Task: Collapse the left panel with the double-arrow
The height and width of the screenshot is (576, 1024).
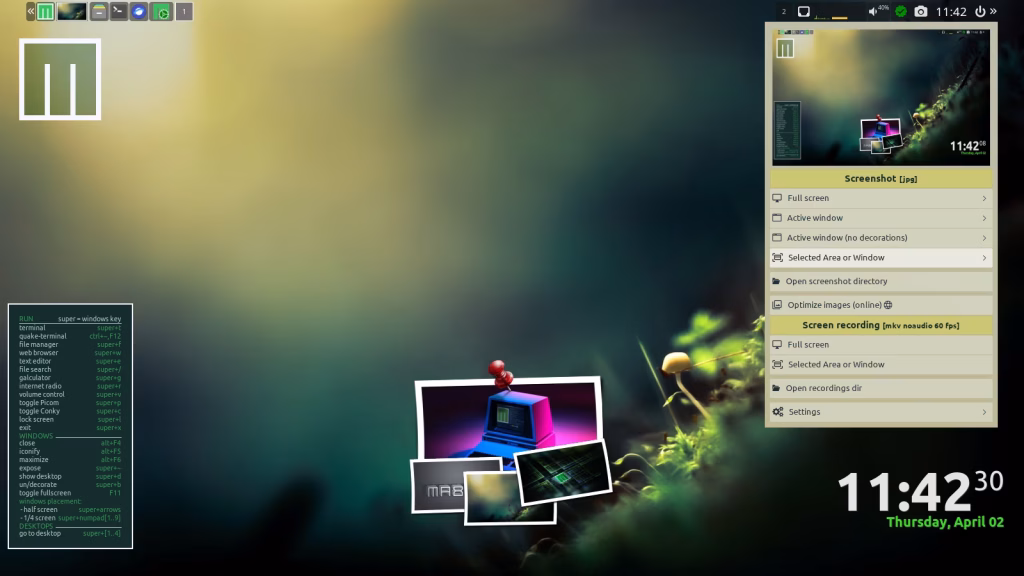Action: [30, 12]
